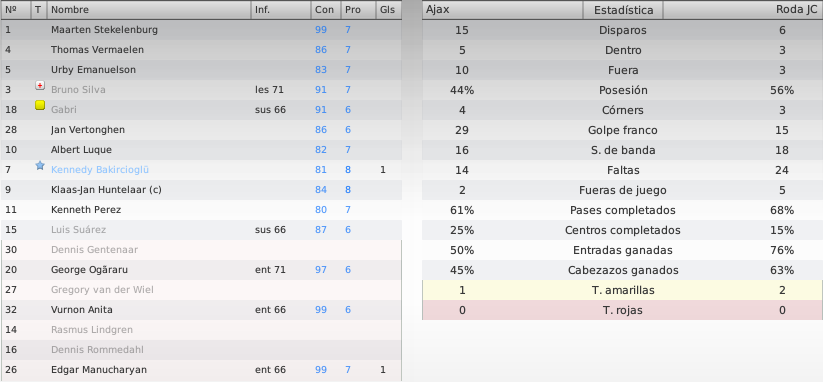The image size is (823, 382).
Task: Sort by the Nº column header
Action: pyautogui.click(x=16, y=10)
